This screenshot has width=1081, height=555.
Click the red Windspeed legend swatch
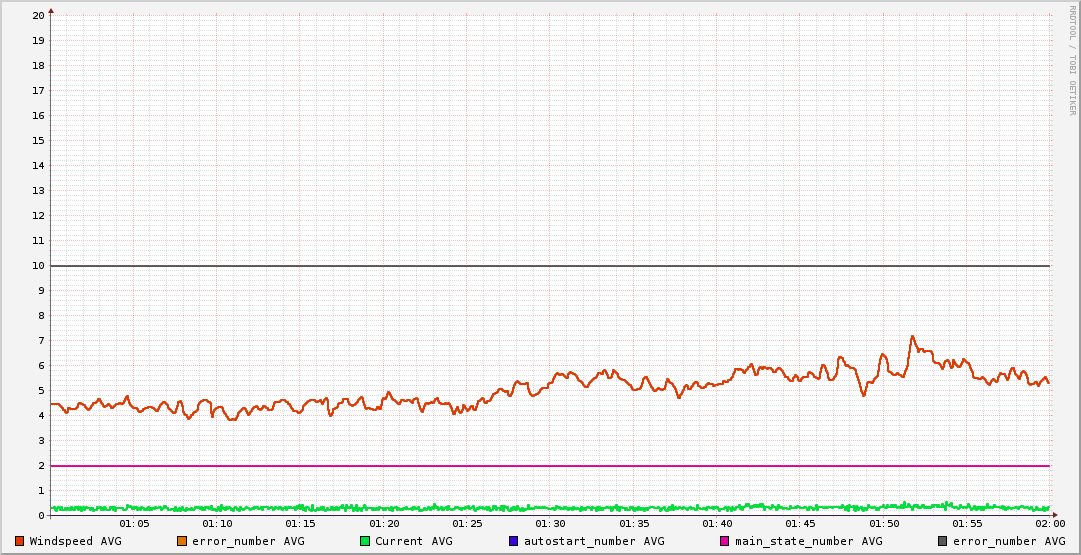pos(20,541)
